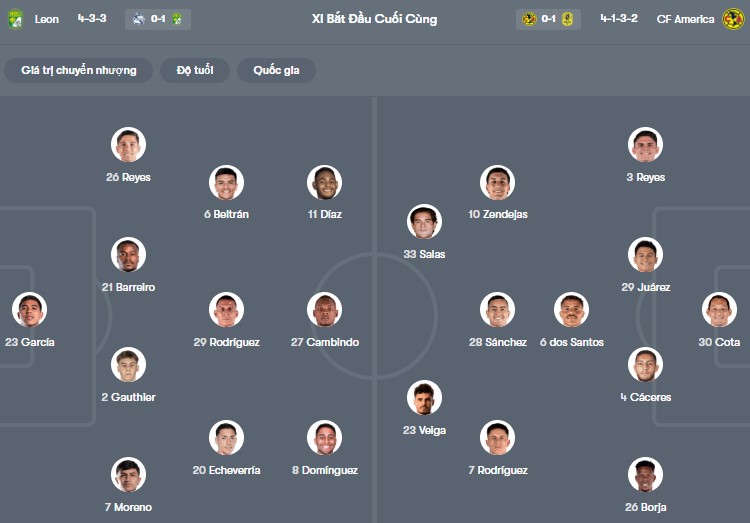The width and height of the screenshot is (750, 523).
Task: Click player 33 Salas's avatar
Action: click(424, 222)
